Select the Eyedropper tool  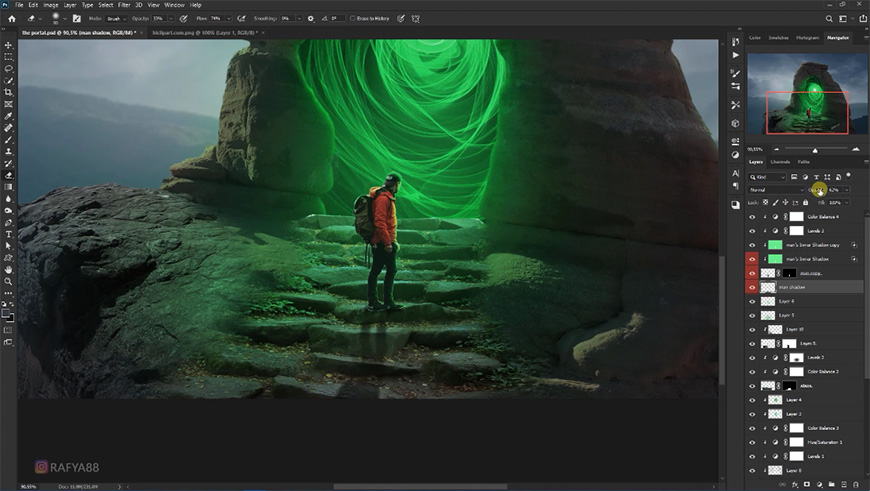pyautogui.click(x=8, y=116)
